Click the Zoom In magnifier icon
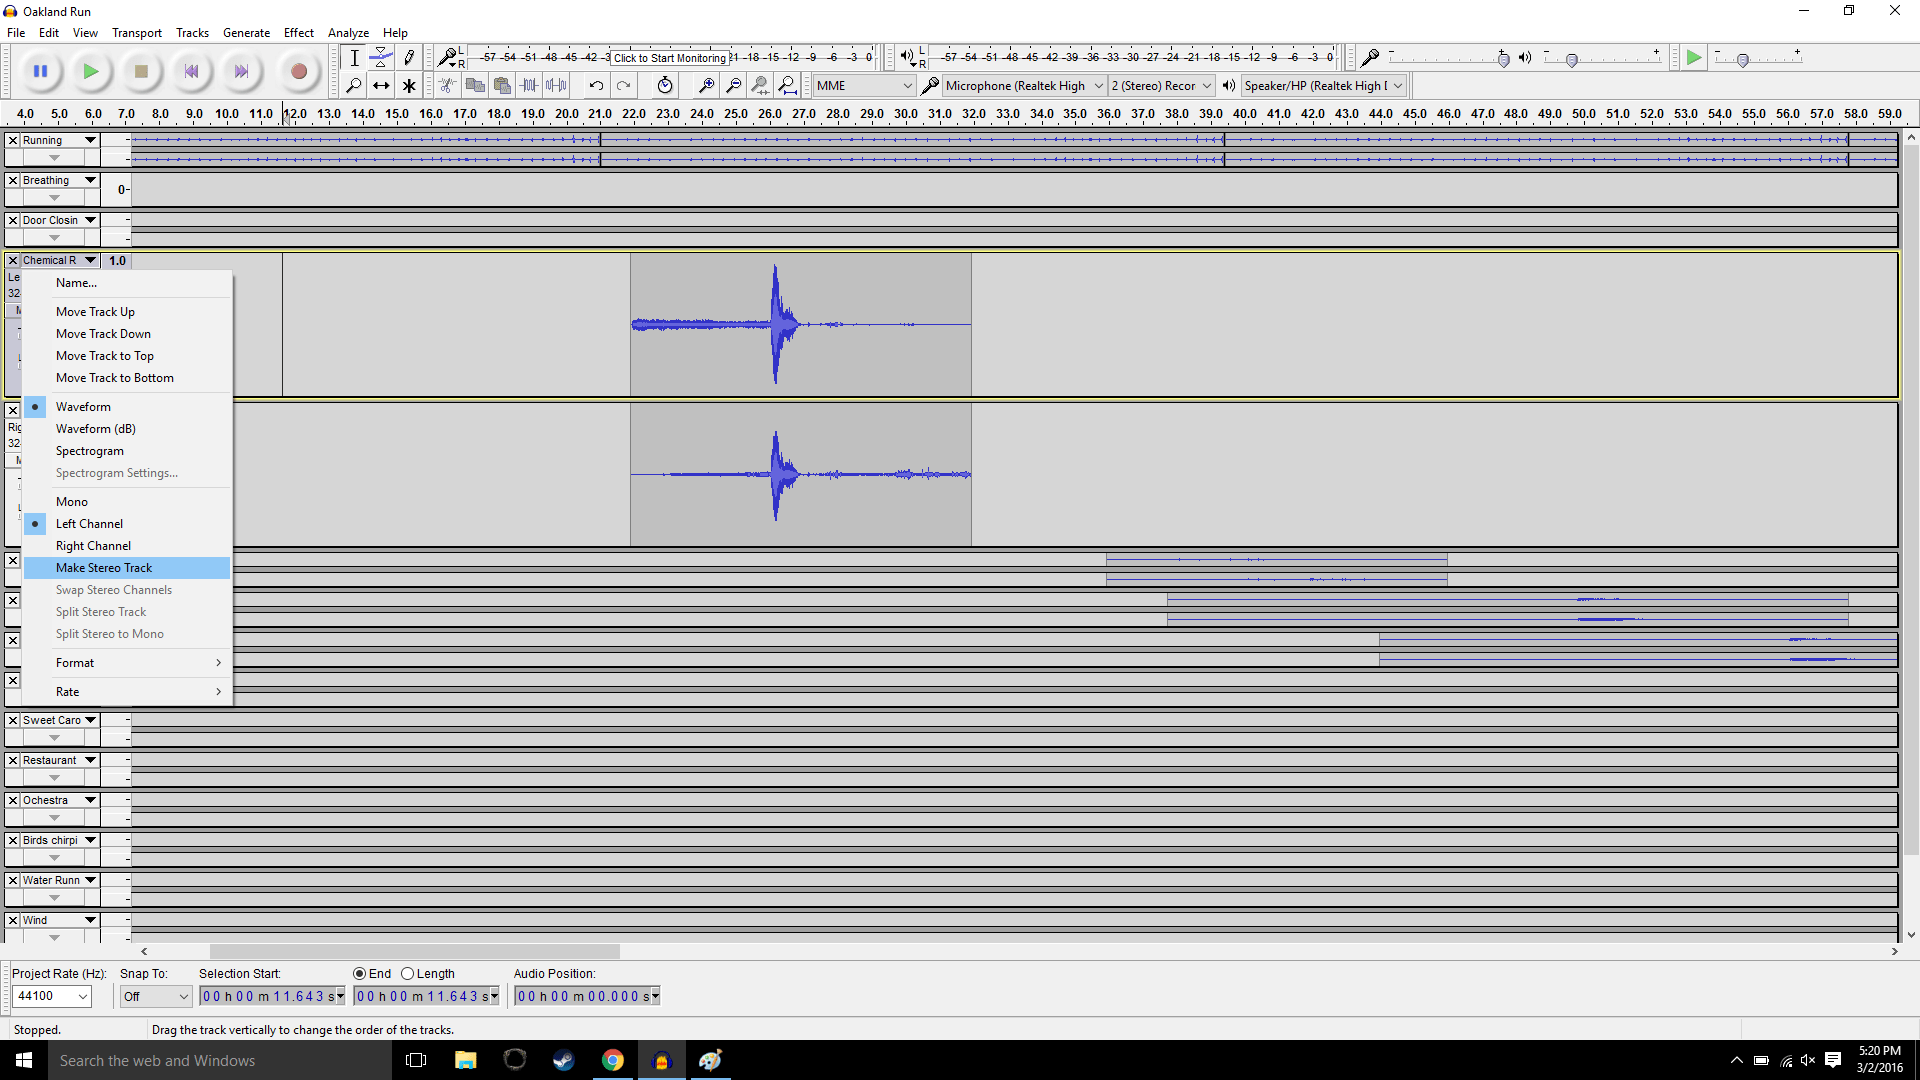The height and width of the screenshot is (1080, 1920). (x=706, y=85)
